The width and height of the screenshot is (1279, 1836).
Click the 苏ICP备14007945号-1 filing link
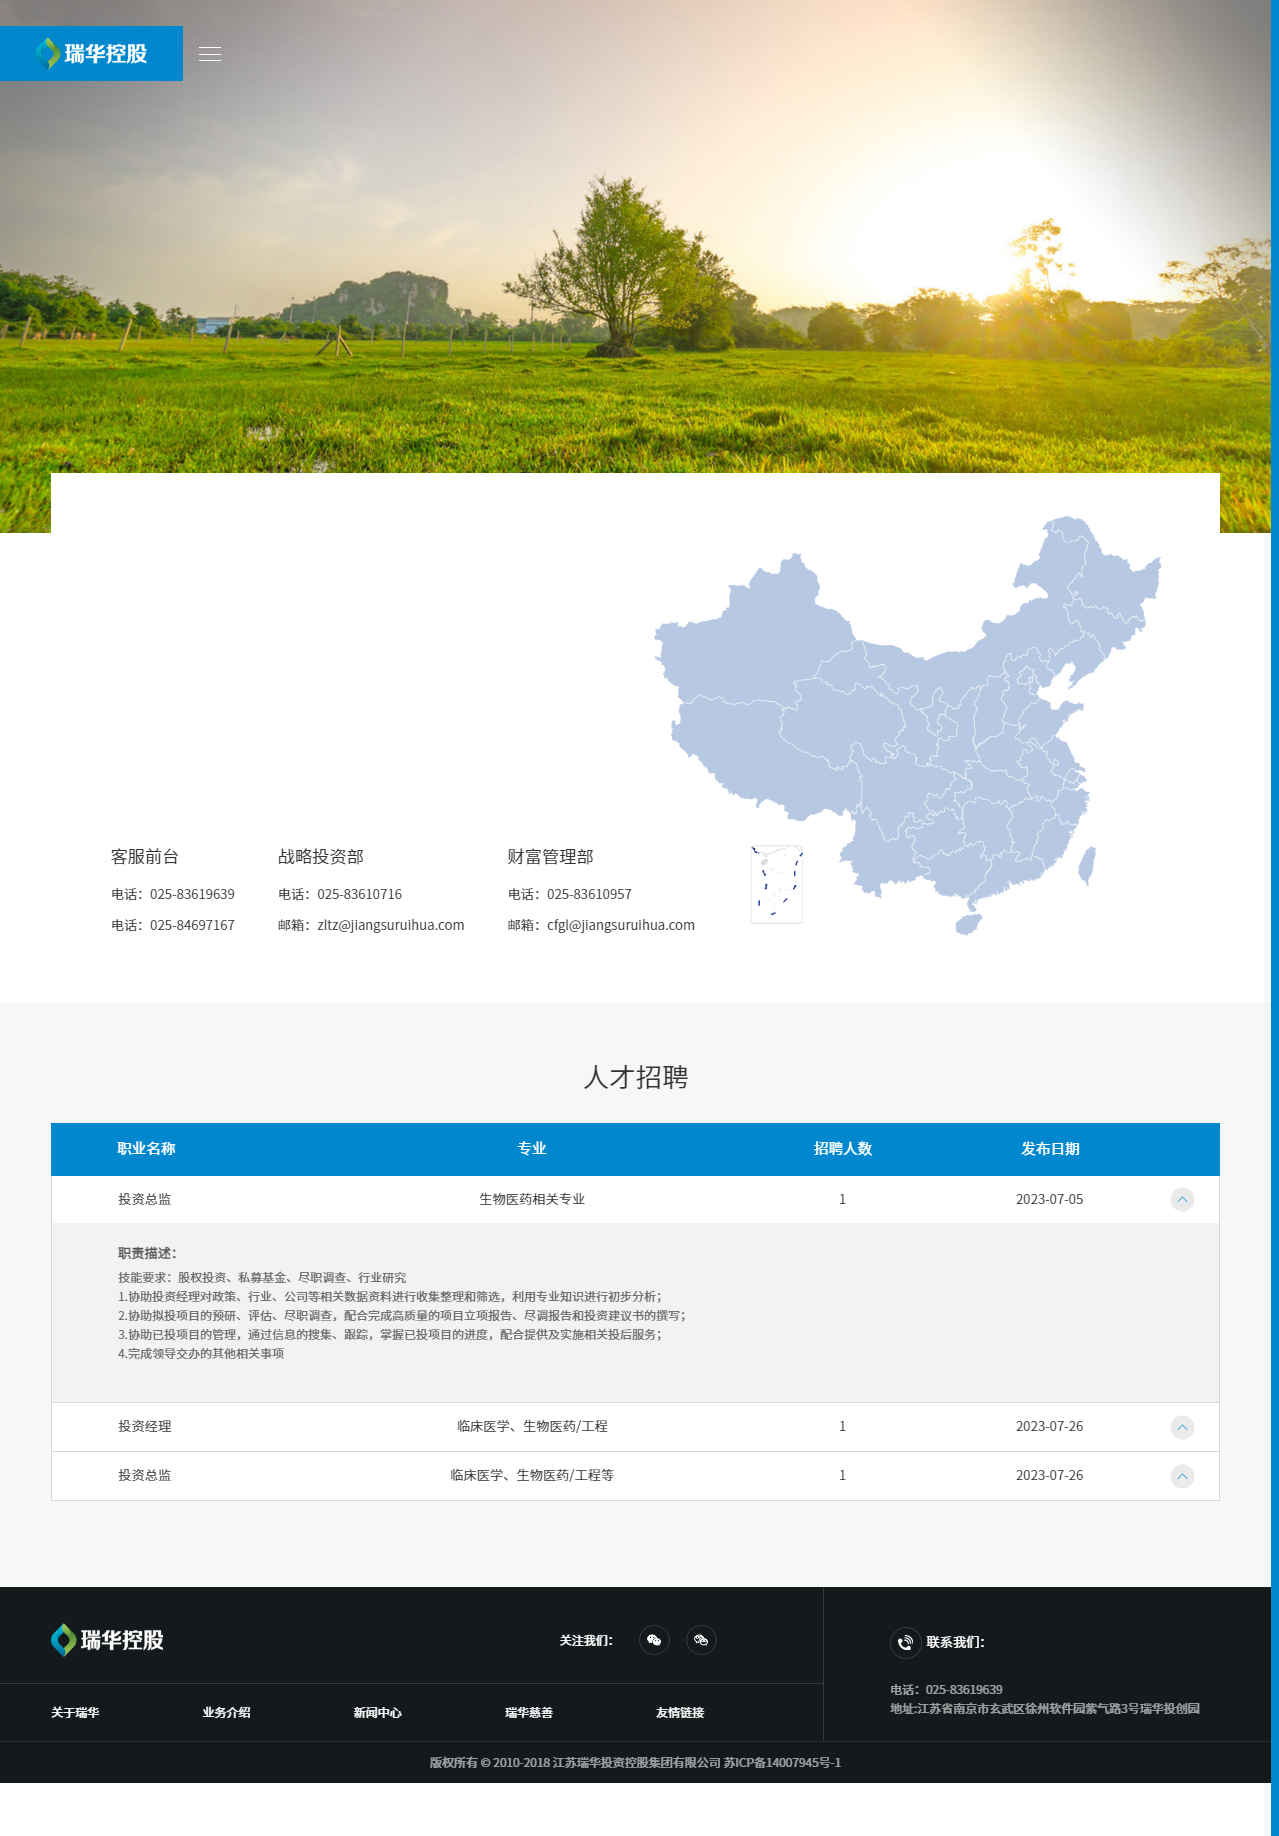pos(782,1762)
